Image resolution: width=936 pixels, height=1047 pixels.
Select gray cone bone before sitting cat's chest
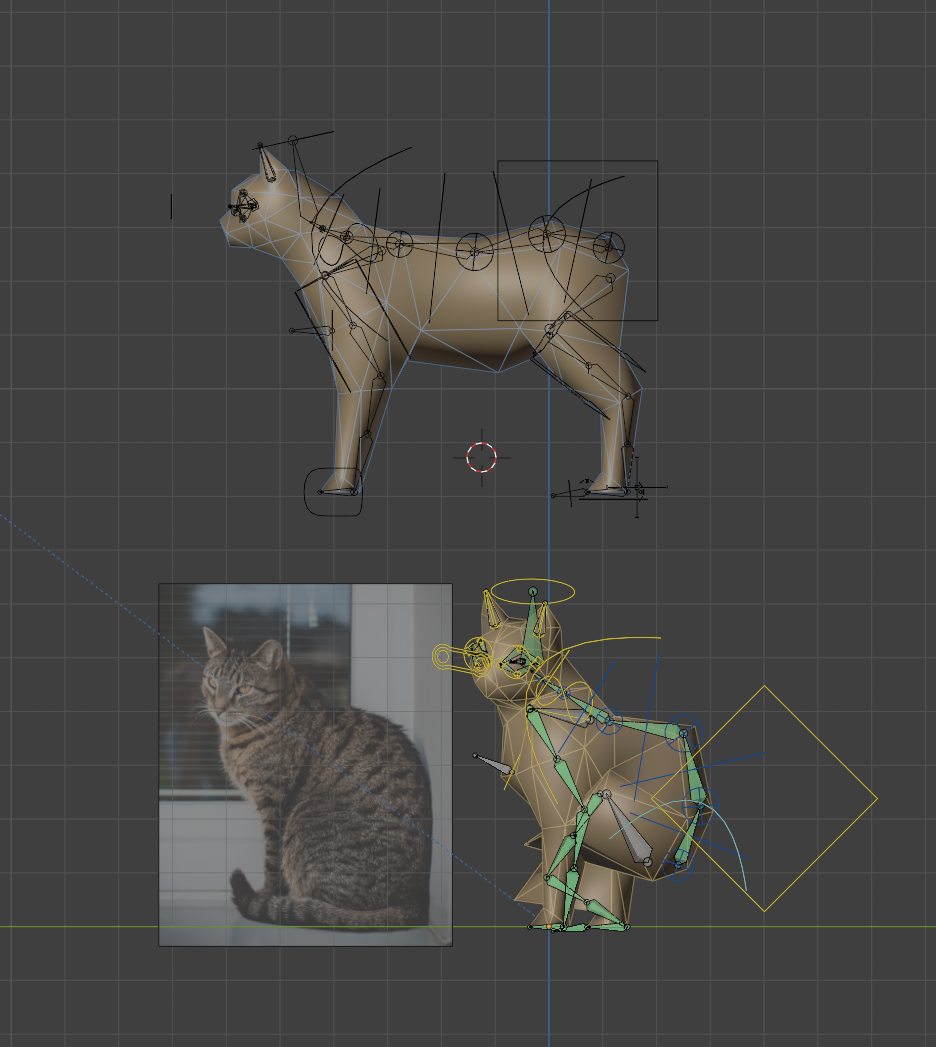[x=494, y=765]
